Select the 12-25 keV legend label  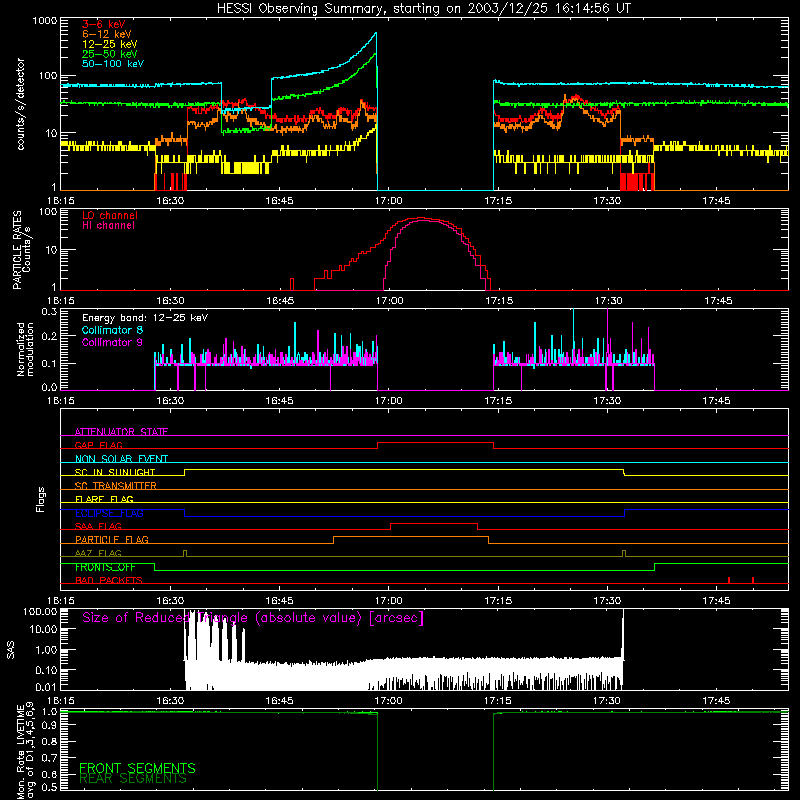(x=110, y=44)
